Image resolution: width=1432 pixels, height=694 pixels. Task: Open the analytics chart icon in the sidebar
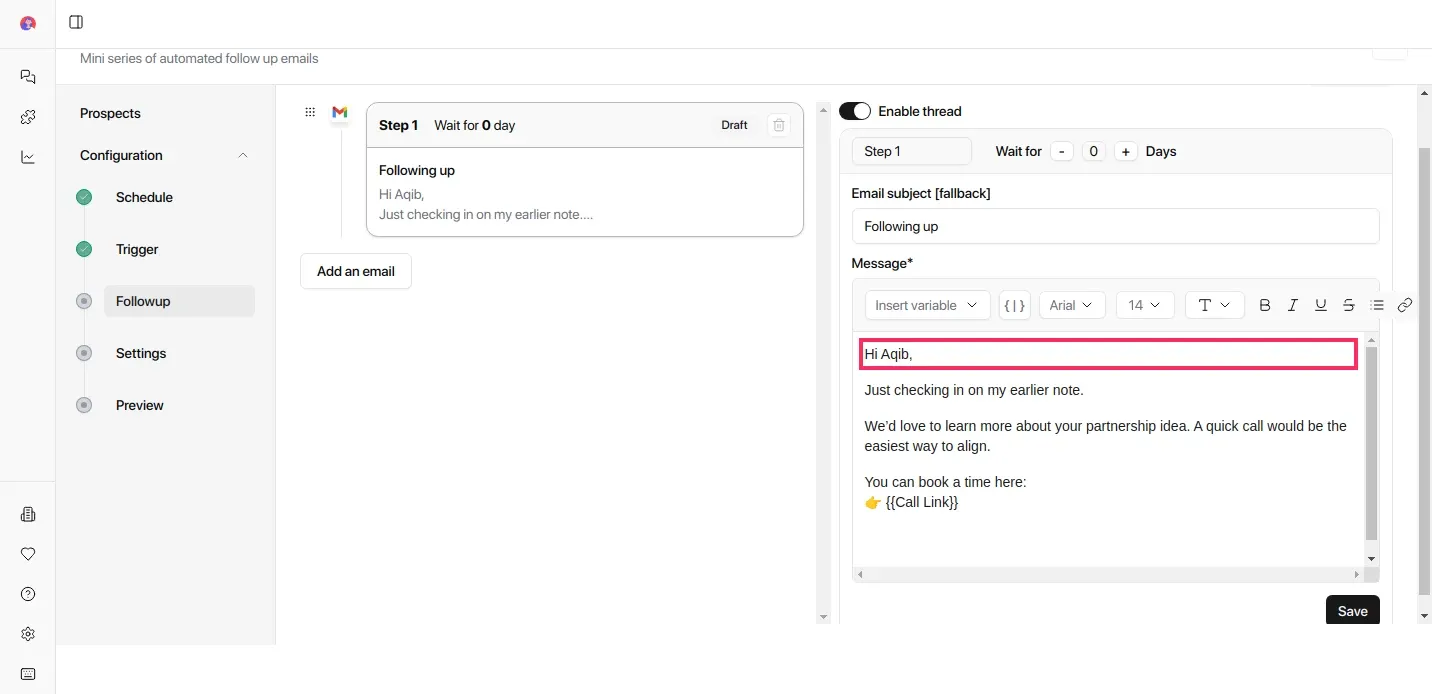pos(27,157)
